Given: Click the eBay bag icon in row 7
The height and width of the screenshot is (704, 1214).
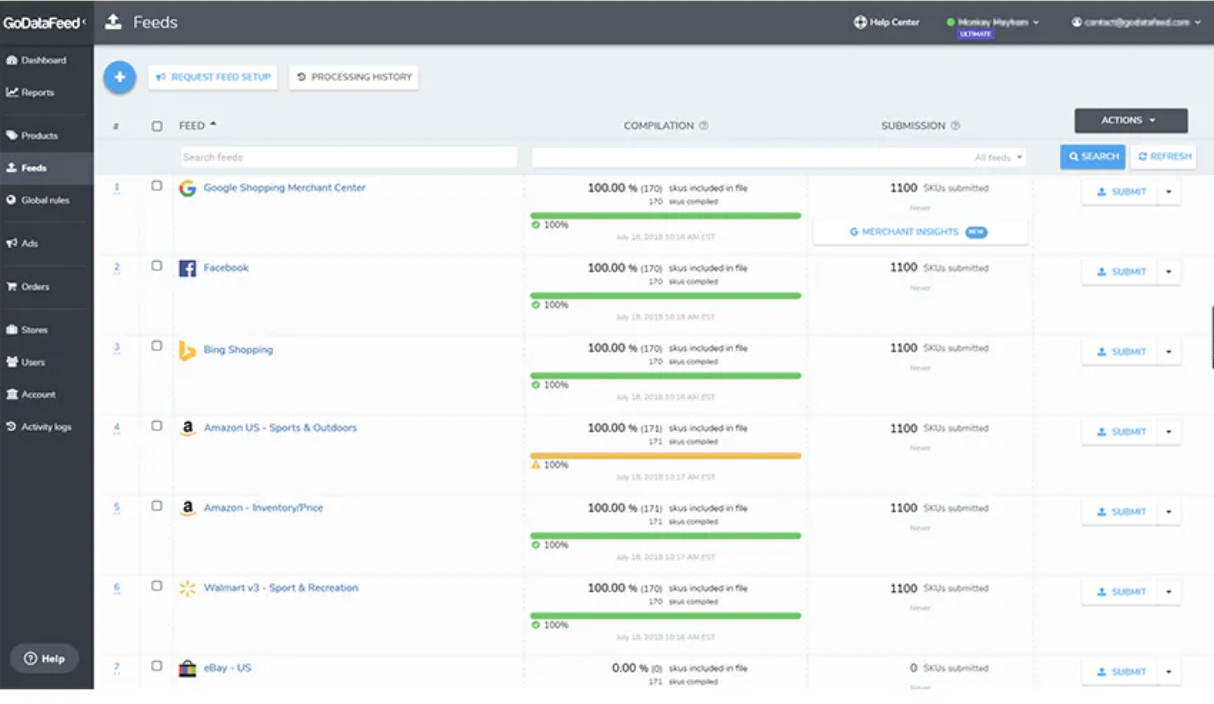Looking at the screenshot, I should tap(187, 668).
